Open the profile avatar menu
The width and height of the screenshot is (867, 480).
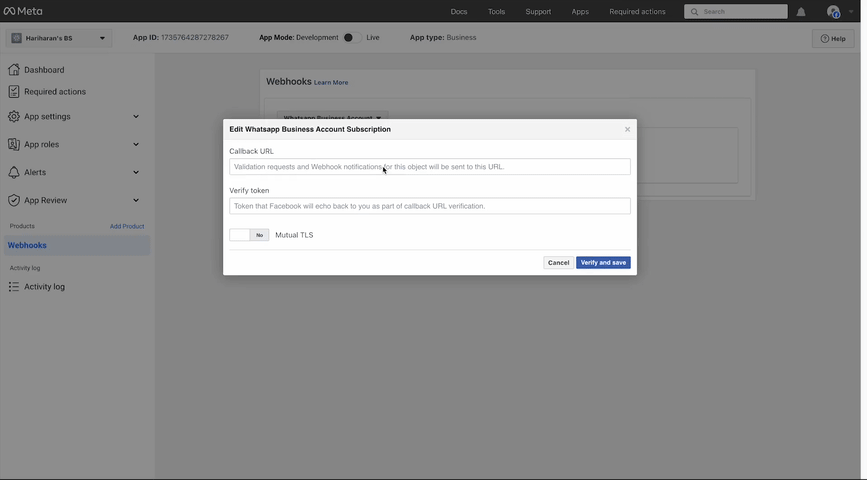click(x=833, y=12)
